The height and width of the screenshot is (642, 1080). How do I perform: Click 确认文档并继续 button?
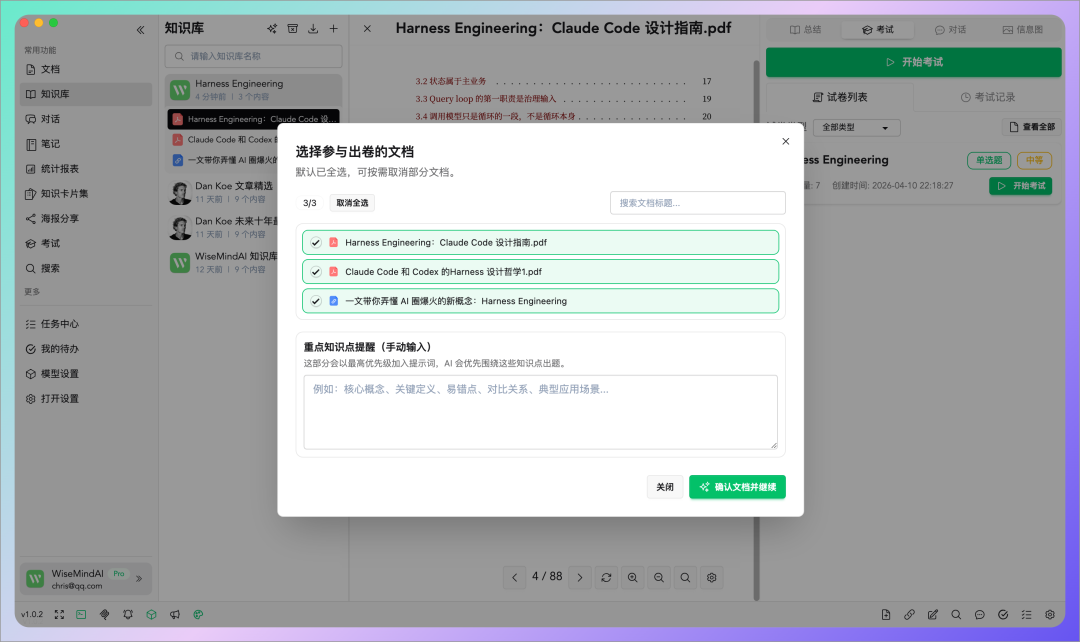pyautogui.click(x=737, y=487)
